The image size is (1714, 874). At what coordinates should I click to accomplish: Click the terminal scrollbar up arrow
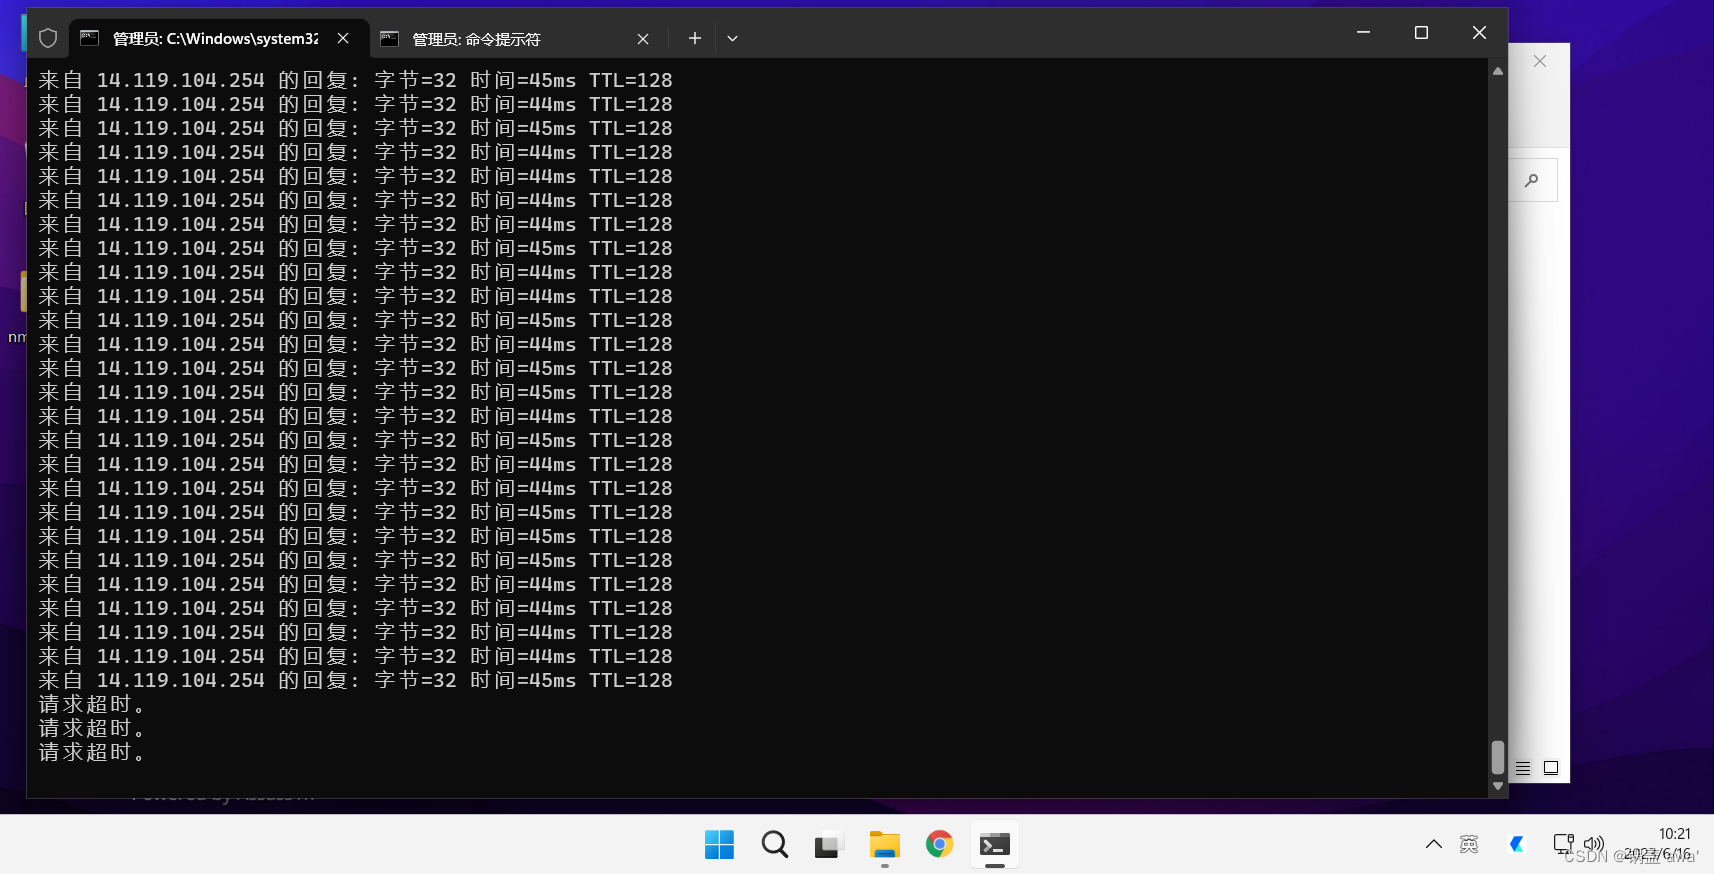(1497, 71)
